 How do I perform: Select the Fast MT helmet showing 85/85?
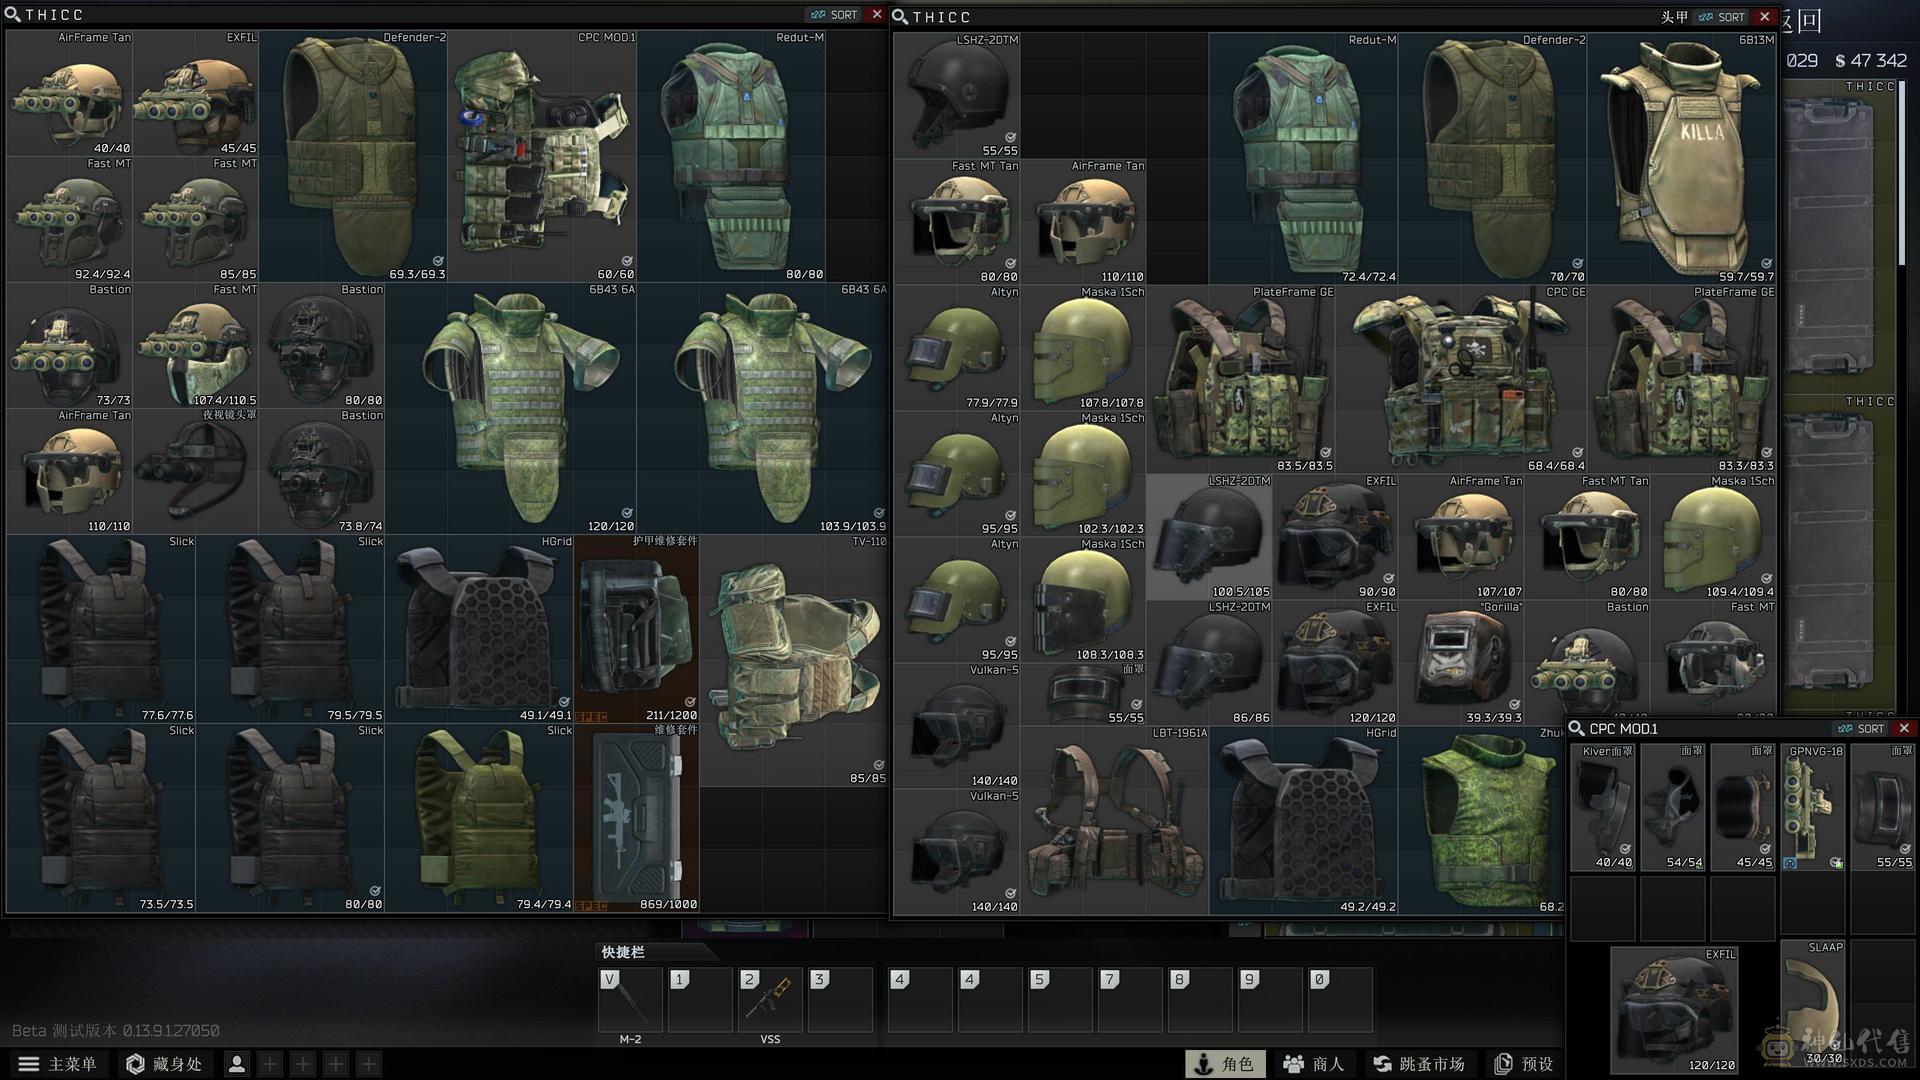[196, 219]
